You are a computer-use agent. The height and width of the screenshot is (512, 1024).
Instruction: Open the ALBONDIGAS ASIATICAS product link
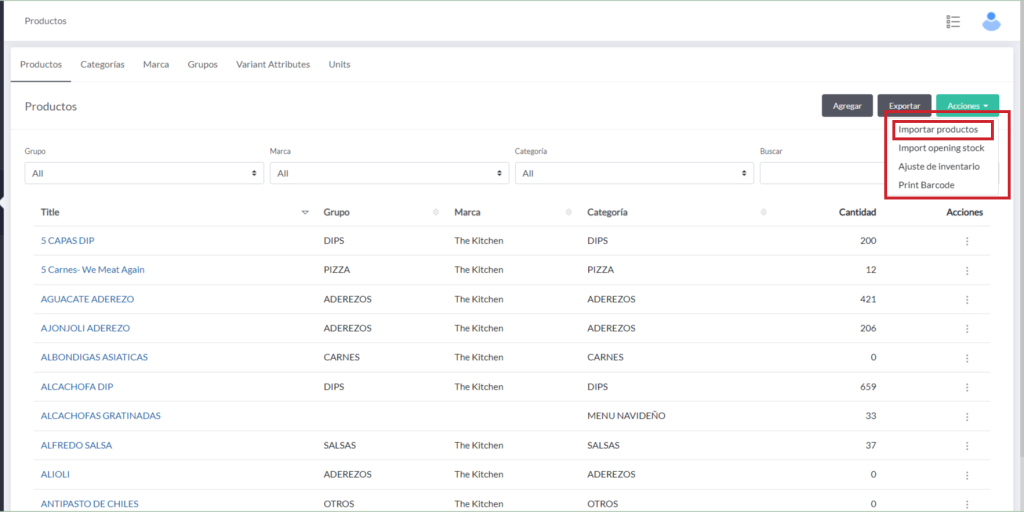(x=94, y=357)
